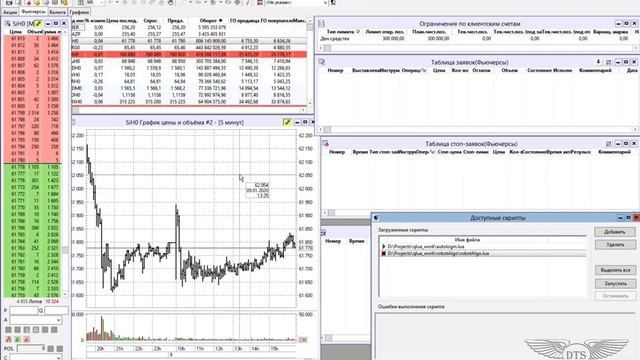Open filter on Опер. column in стоп-заявок table
This screenshot has width=640, height=360.
[432, 152]
